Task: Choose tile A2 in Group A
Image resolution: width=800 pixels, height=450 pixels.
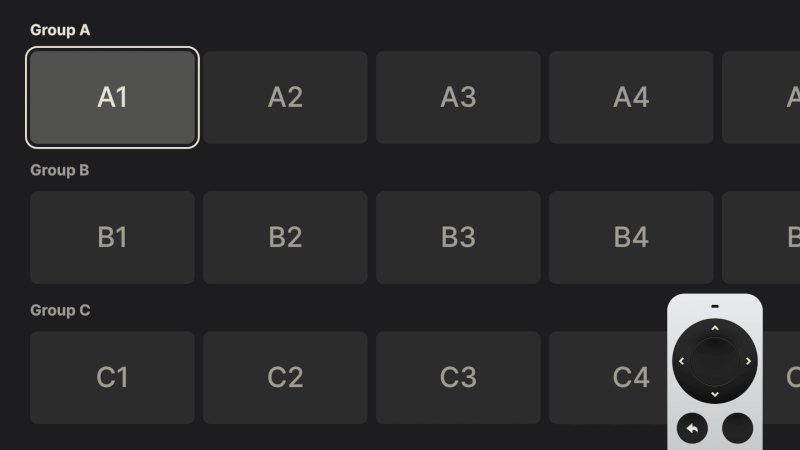Action: point(285,97)
